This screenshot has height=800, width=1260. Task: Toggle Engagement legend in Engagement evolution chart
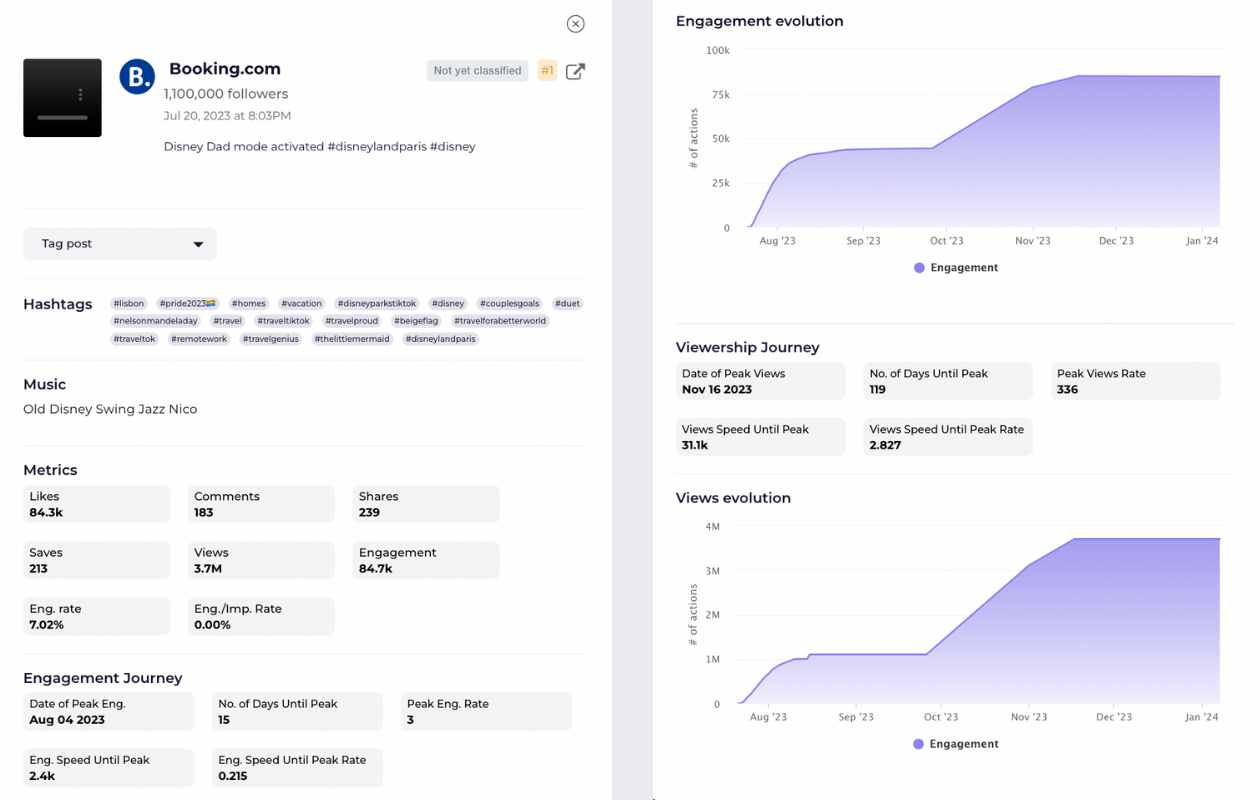coord(955,268)
